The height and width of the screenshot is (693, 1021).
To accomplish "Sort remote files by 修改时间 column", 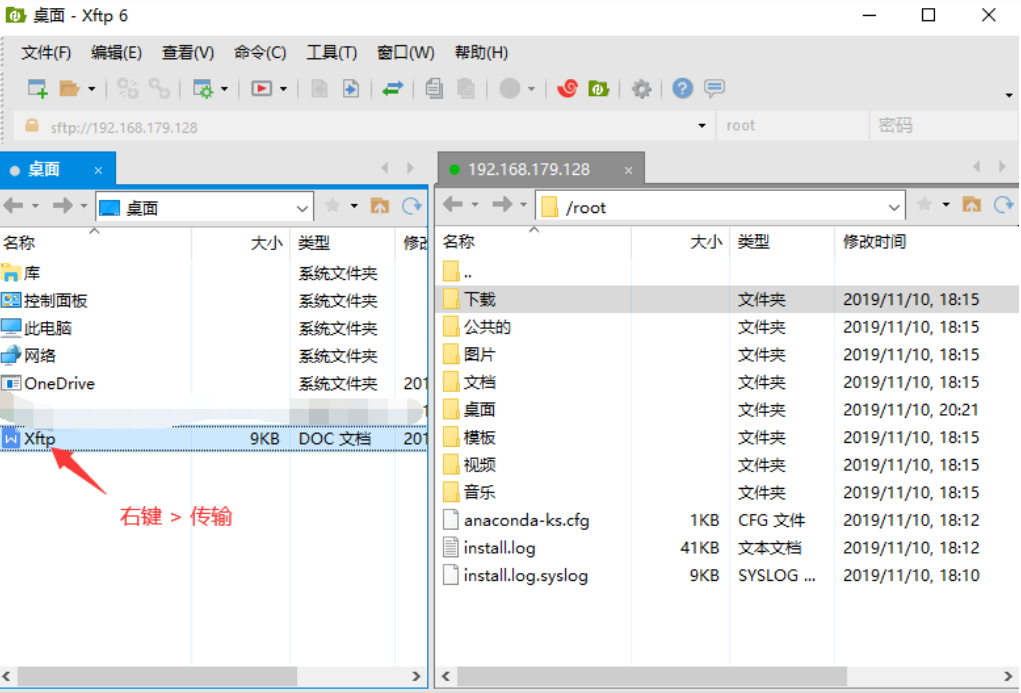I will click(874, 242).
